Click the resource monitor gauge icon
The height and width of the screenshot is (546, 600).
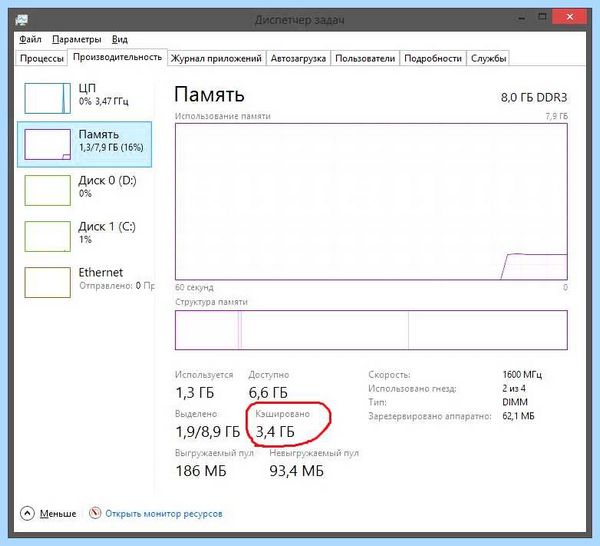pos(95,513)
